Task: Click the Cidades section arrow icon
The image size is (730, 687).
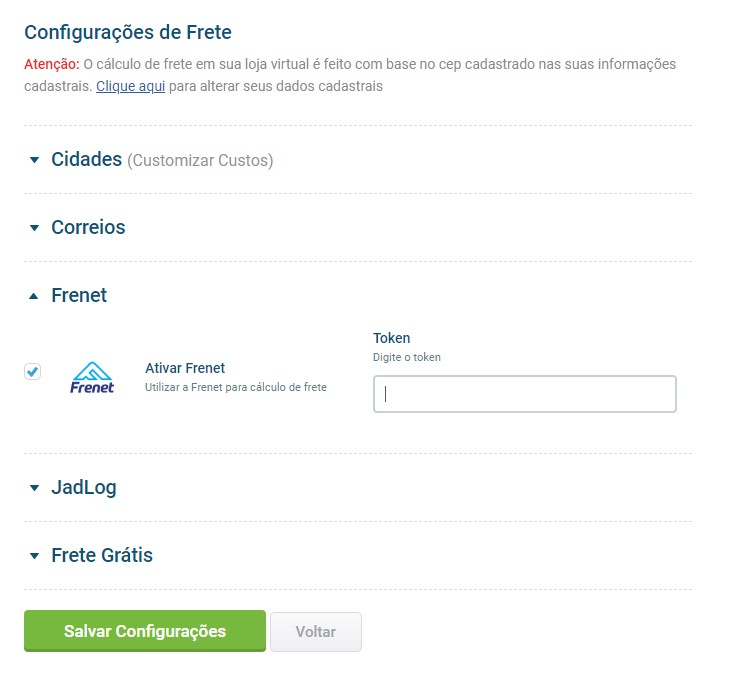Action: (34, 160)
